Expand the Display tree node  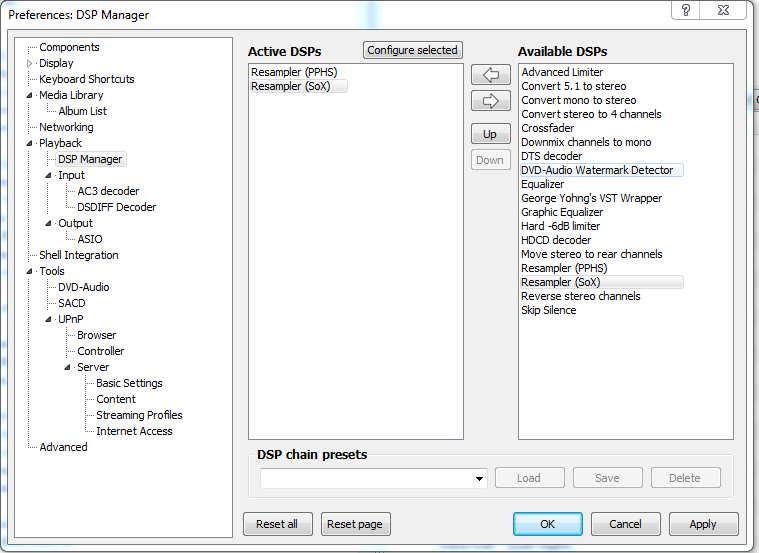pos(30,63)
